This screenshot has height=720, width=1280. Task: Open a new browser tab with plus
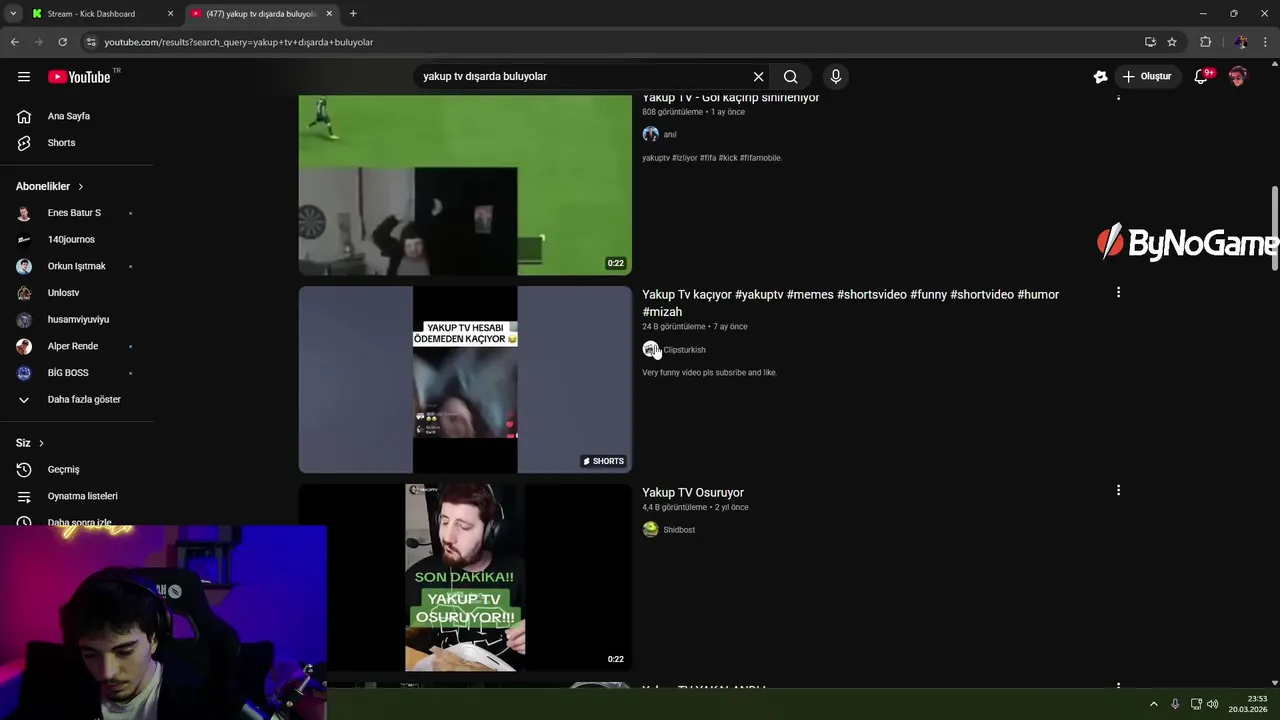pyautogui.click(x=353, y=14)
